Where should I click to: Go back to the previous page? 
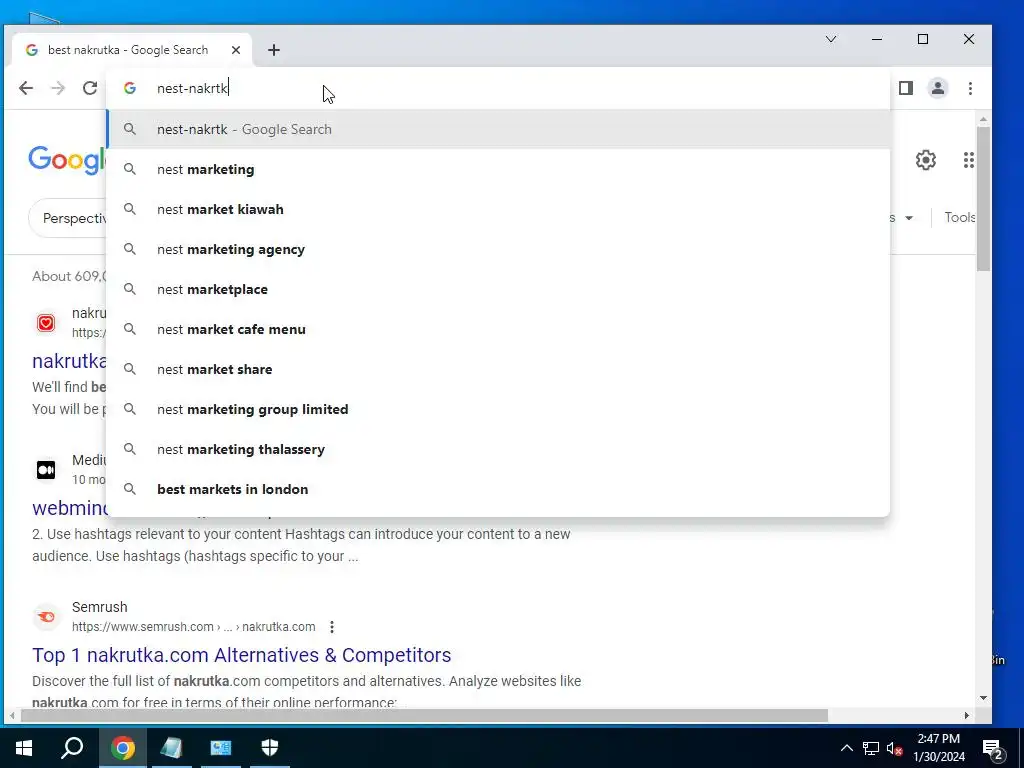click(25, 88)
